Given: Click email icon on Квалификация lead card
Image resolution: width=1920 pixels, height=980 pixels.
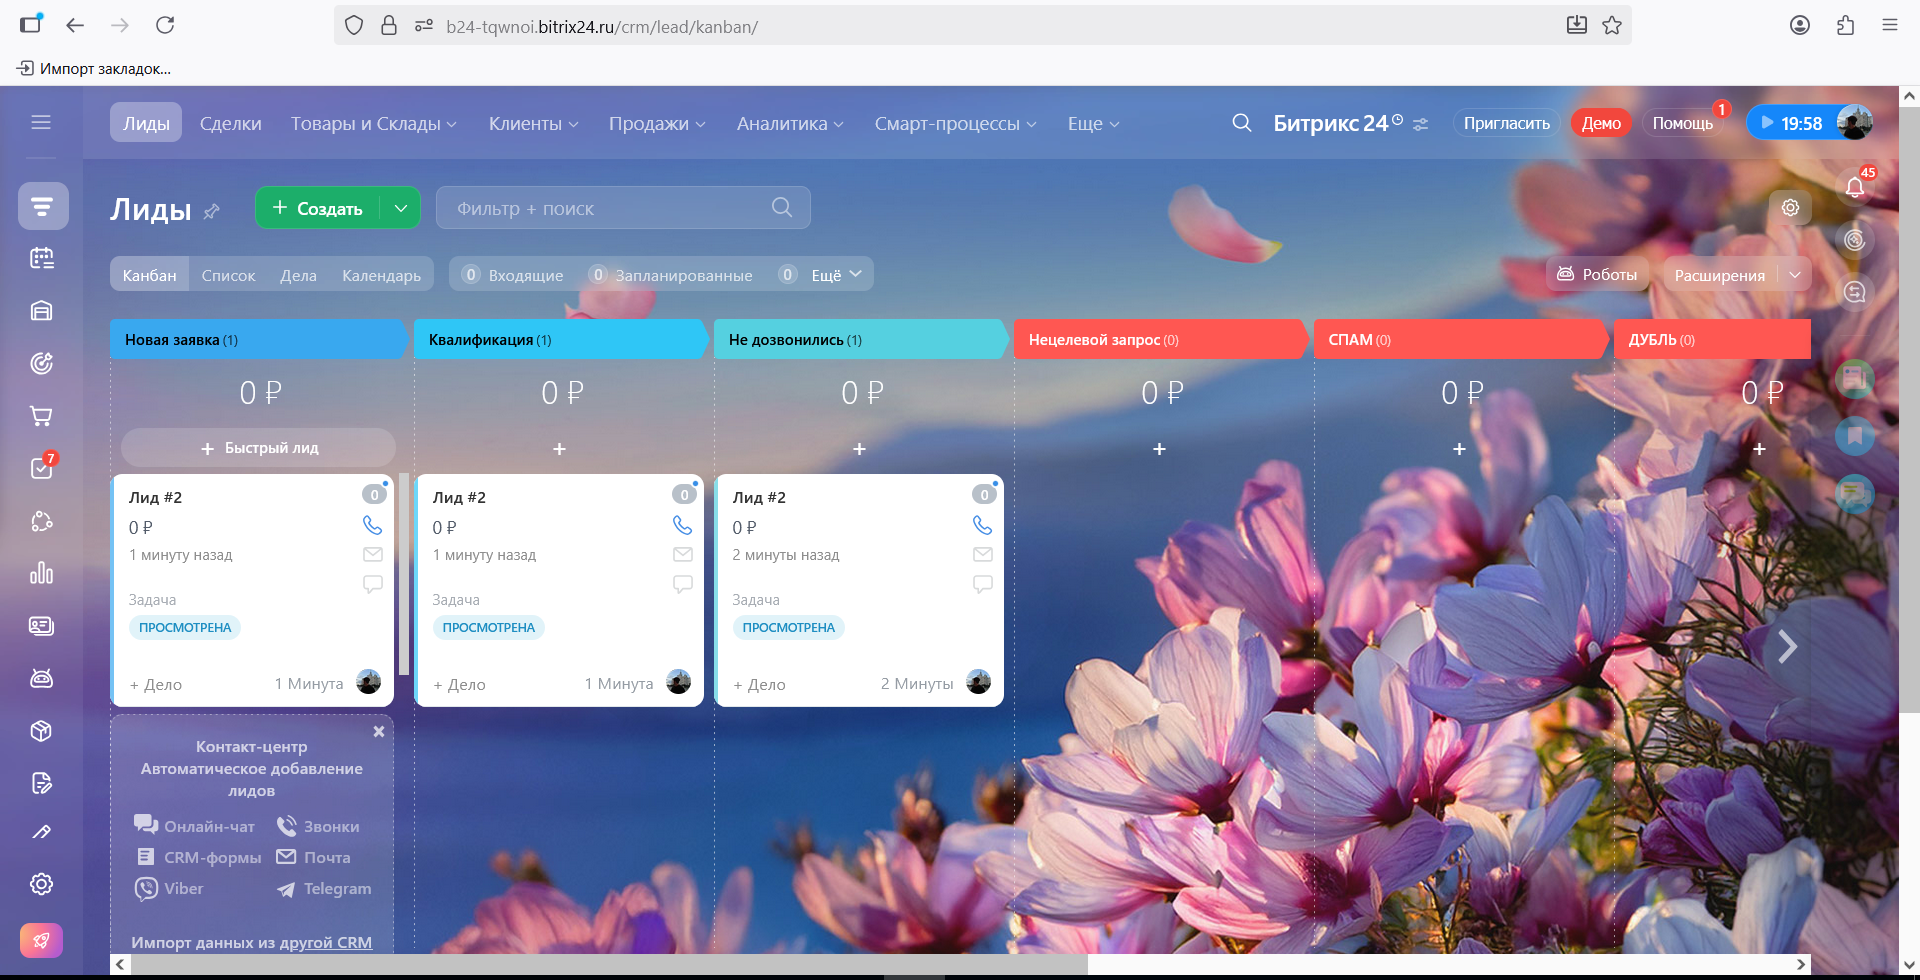Looking at the screenshot, I should (x=683, y=554).
